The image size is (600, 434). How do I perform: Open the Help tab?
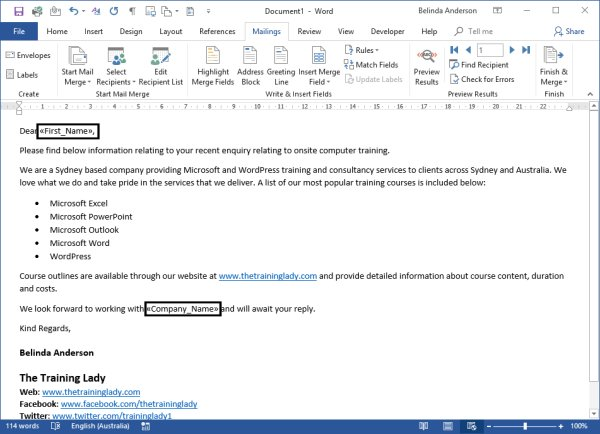tap(429, 31)
